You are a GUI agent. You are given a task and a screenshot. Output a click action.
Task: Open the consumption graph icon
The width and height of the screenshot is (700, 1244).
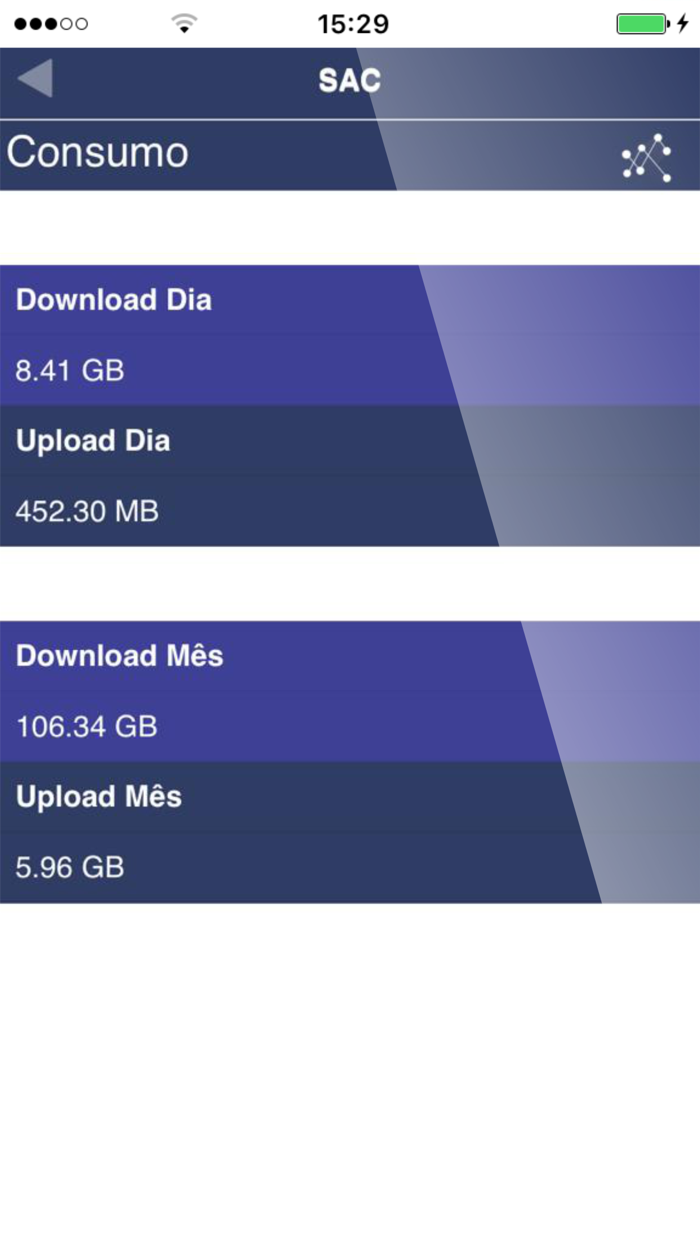click(x=646, y=158)
